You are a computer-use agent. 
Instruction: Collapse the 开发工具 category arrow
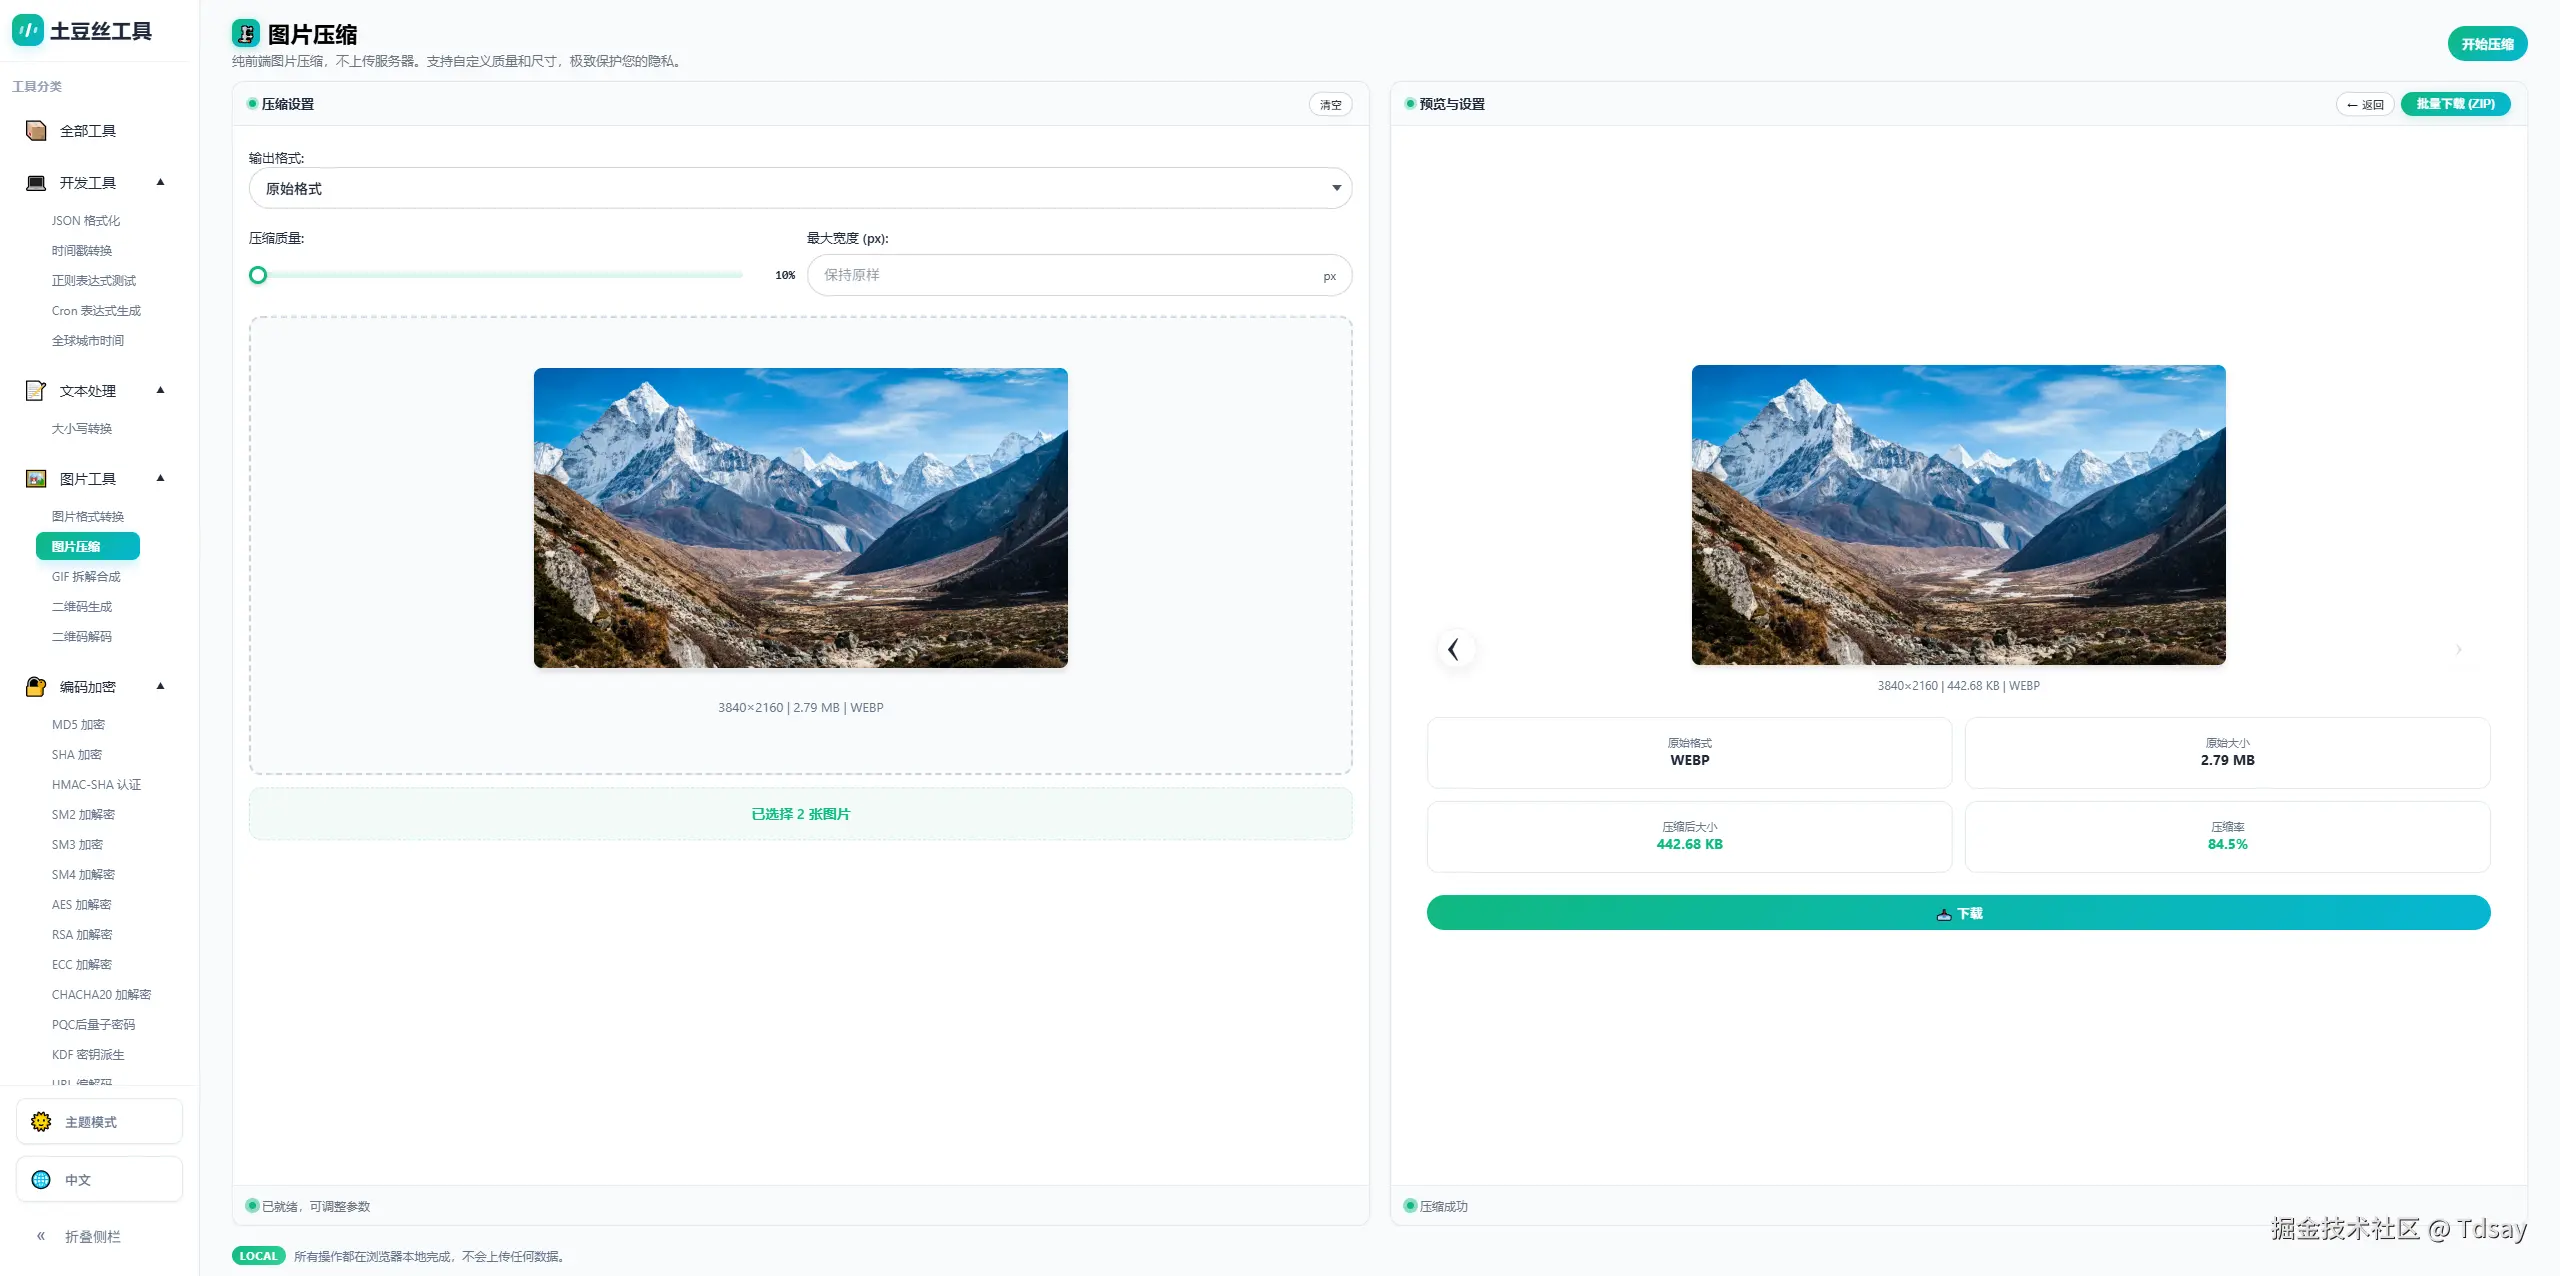(x=160, y=183)
